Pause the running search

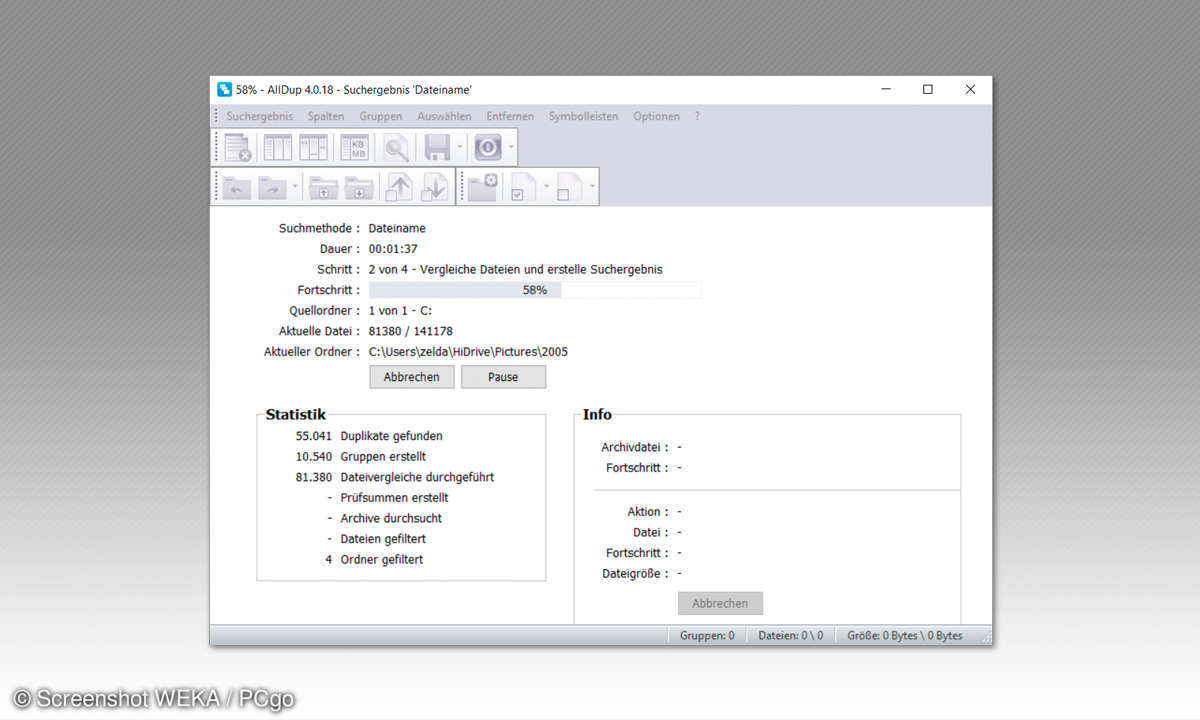(503, 377)
